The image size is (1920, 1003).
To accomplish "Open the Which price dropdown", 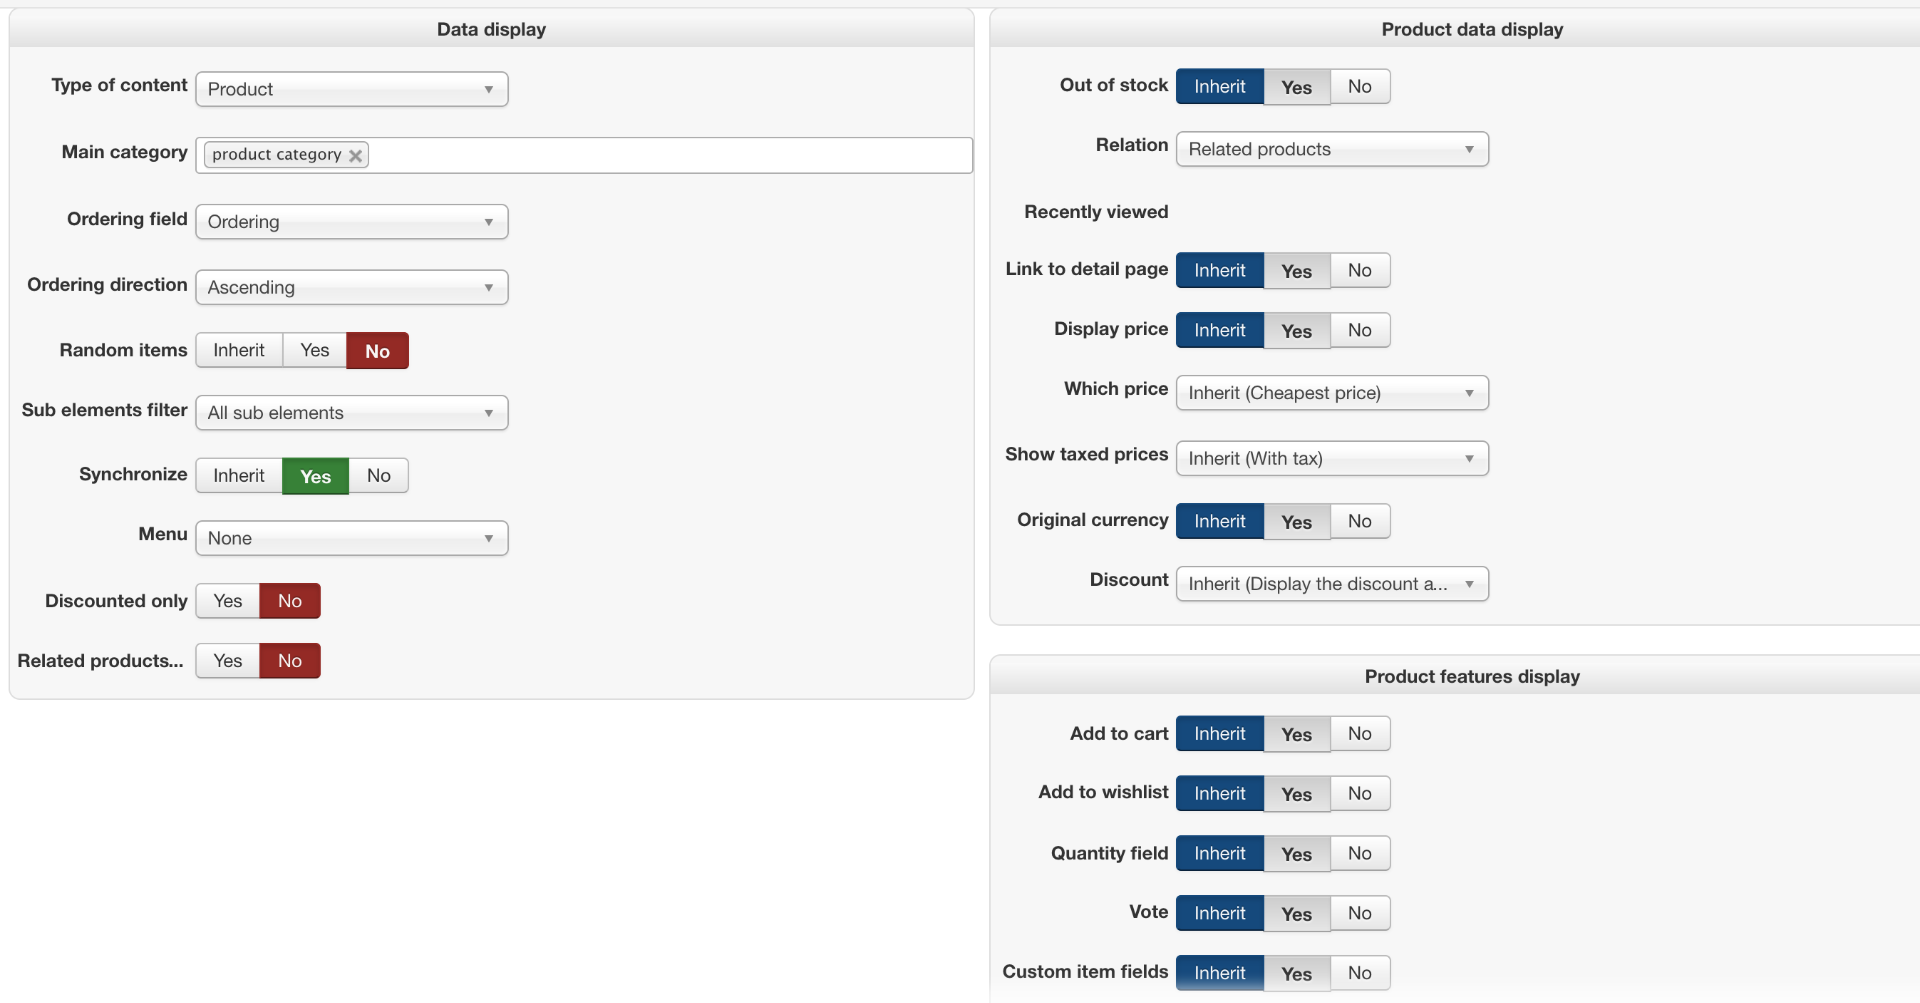I will (1331, 393).
